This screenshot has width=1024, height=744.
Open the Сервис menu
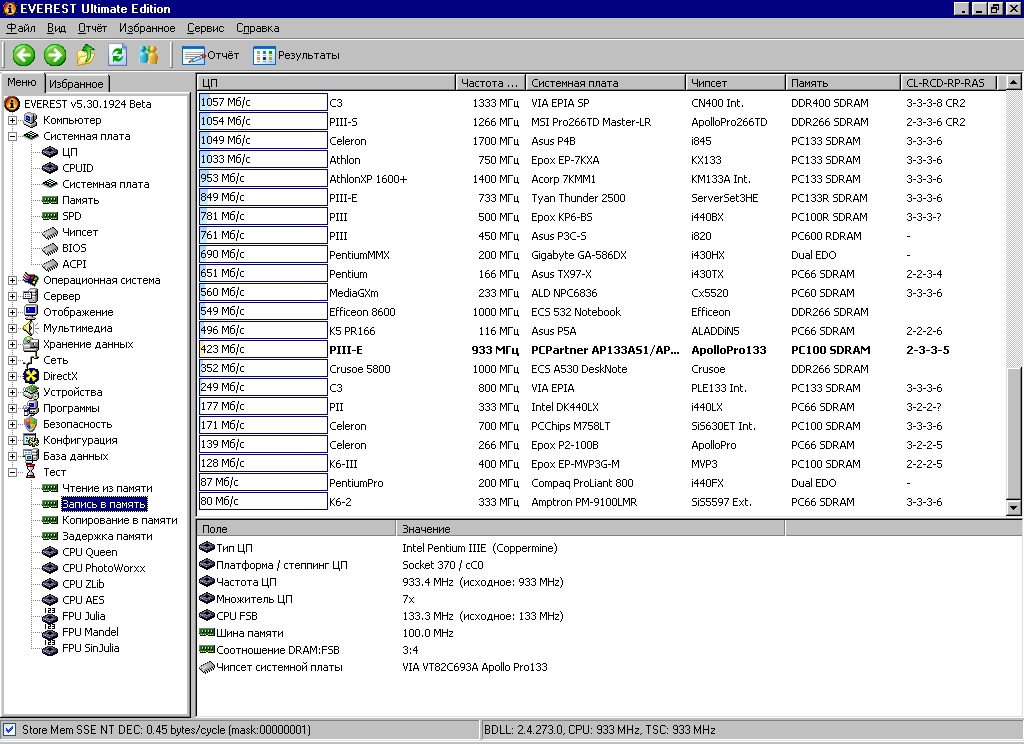point(205,28)
